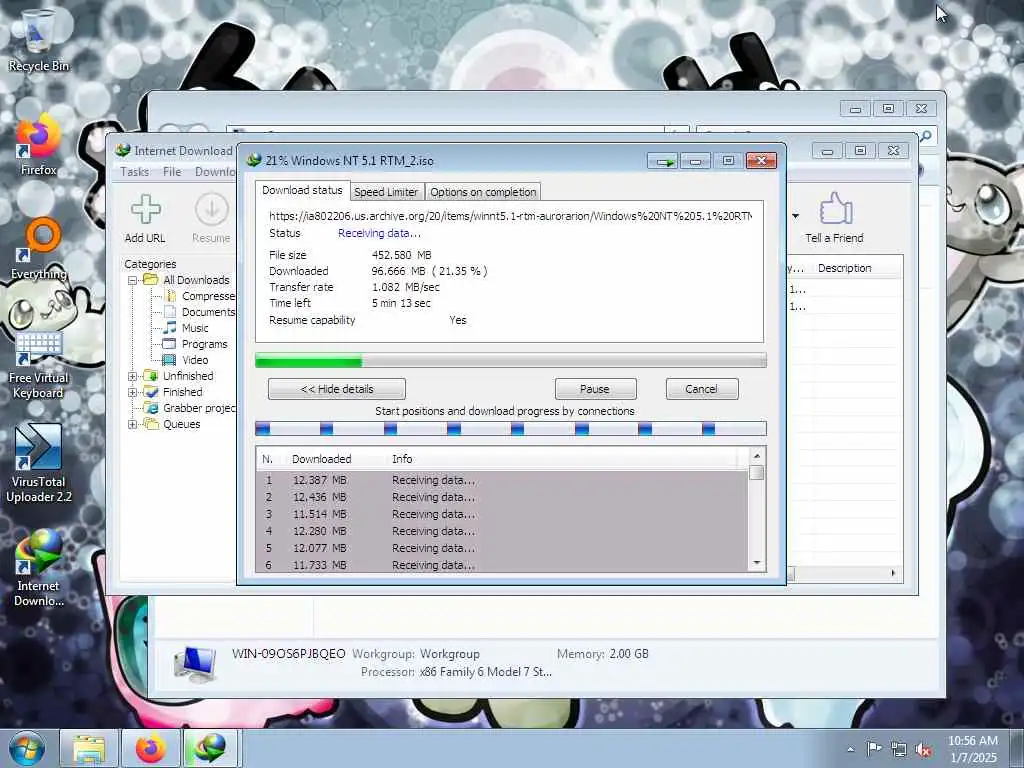Viewport: 1024px width, 768px height.
Task: Select connection row 1 with 12.387 MB
Action: tap(502, 481)
